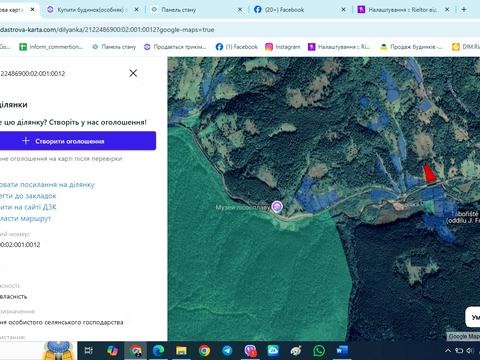Close the Rieltor settings tab
Screen dimensions: 480x360
click(x=447, y=10)
